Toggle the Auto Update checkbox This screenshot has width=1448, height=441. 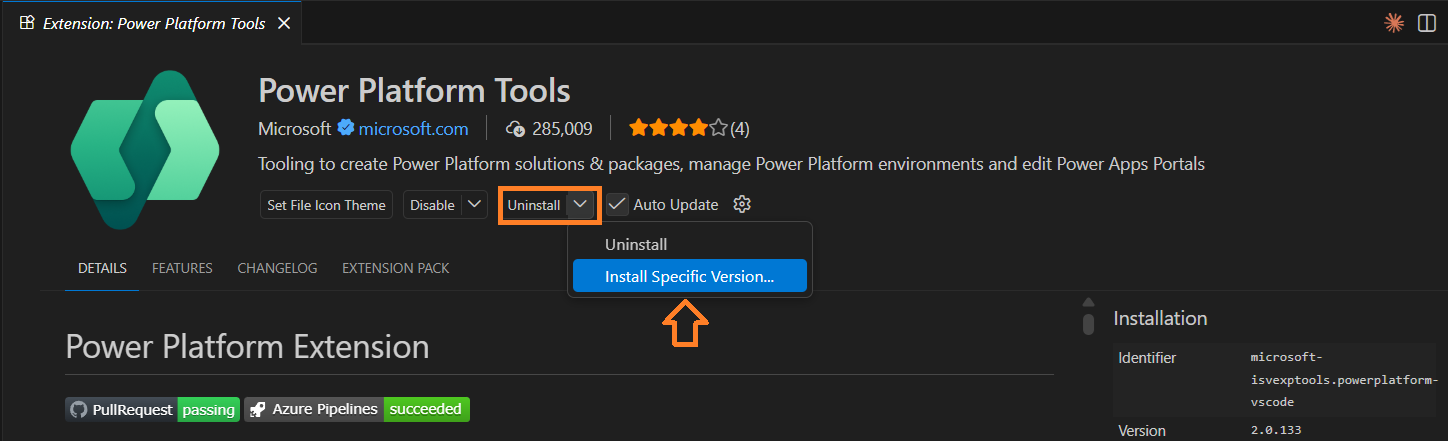(x=617, y=205)
